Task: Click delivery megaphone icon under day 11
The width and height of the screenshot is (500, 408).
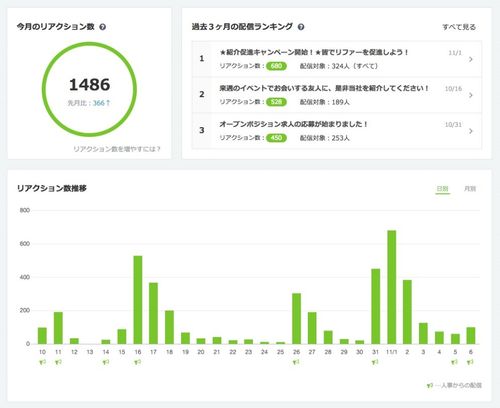Action: 58,362
